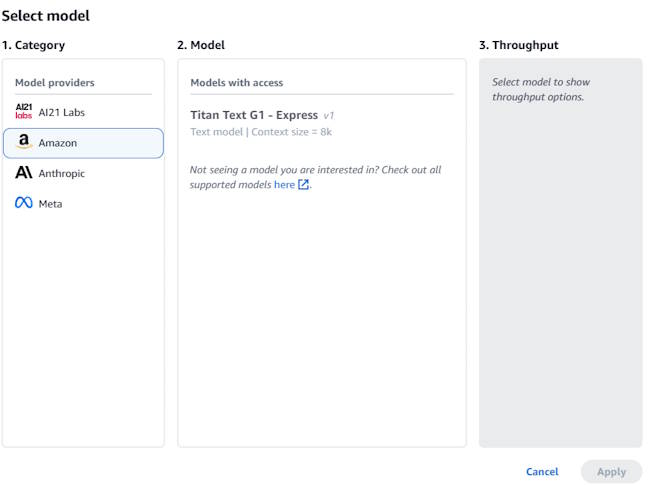Click the AI21 Labs logo icon
Screen dimensions: 650x485
click(24, 112)
